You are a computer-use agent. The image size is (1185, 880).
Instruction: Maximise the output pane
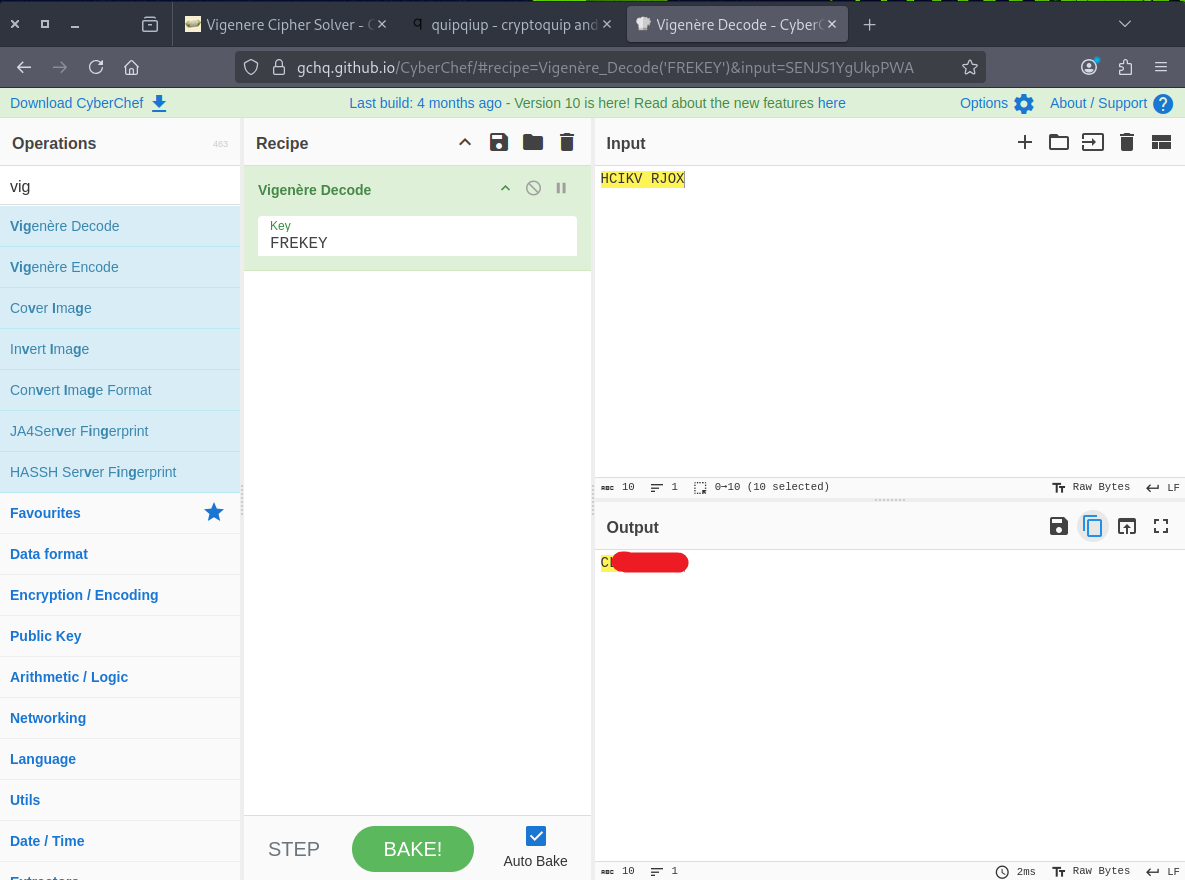(x=1161, y=526)
